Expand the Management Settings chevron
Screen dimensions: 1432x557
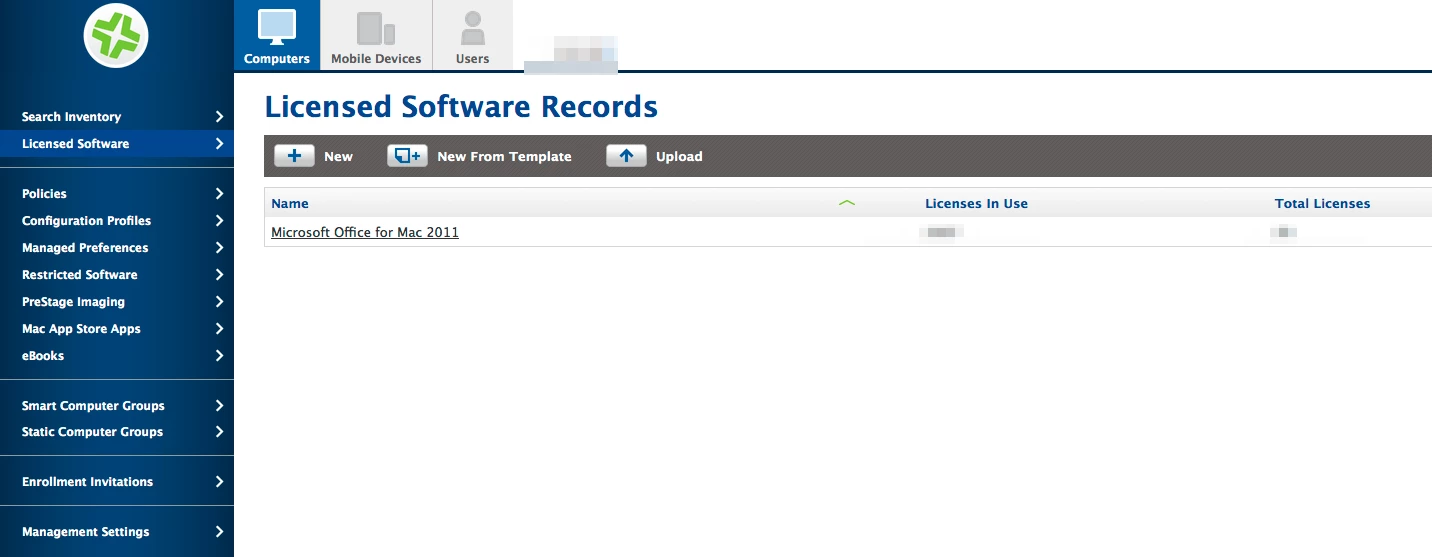point(219,532)
